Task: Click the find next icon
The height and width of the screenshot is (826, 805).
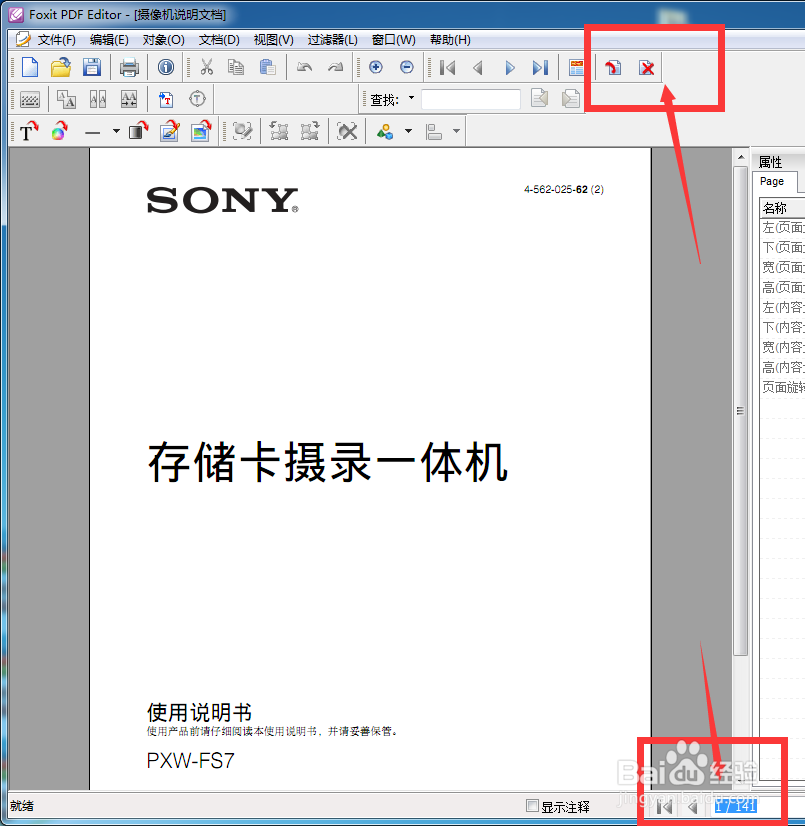Action: pyautogui.click(x=571, y=99)
